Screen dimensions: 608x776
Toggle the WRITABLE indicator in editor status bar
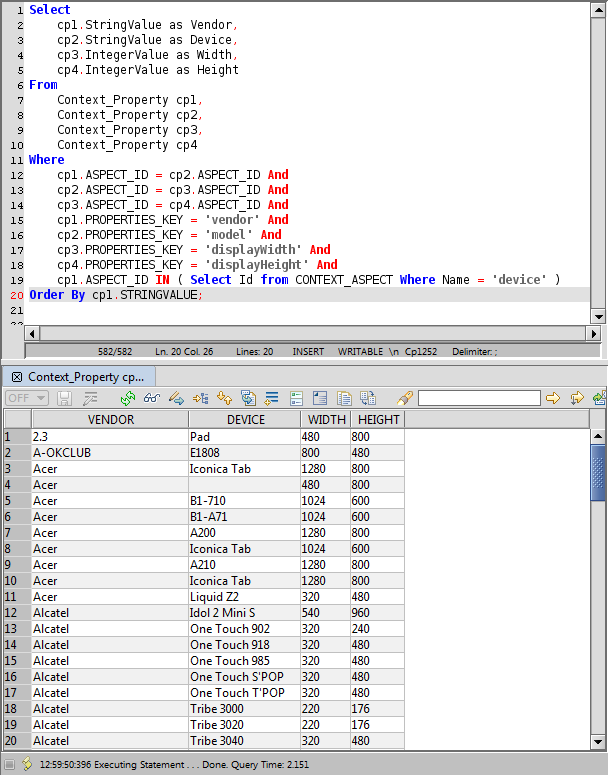pyautogui.click(x=360, y=351)
